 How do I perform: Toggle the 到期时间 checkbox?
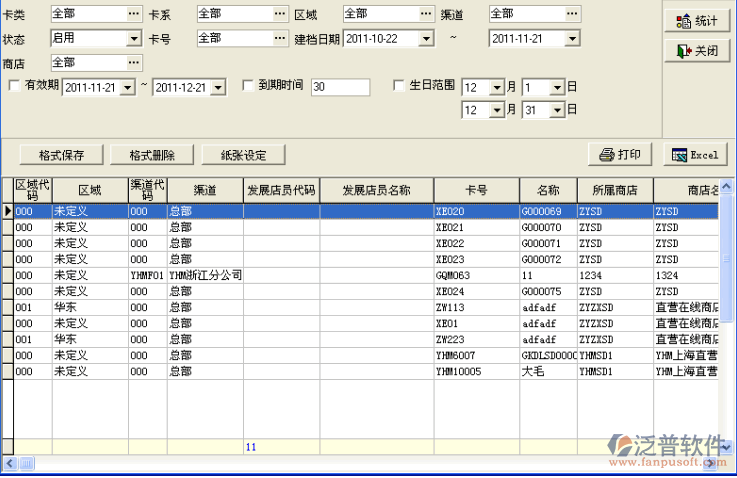(248, 86)
